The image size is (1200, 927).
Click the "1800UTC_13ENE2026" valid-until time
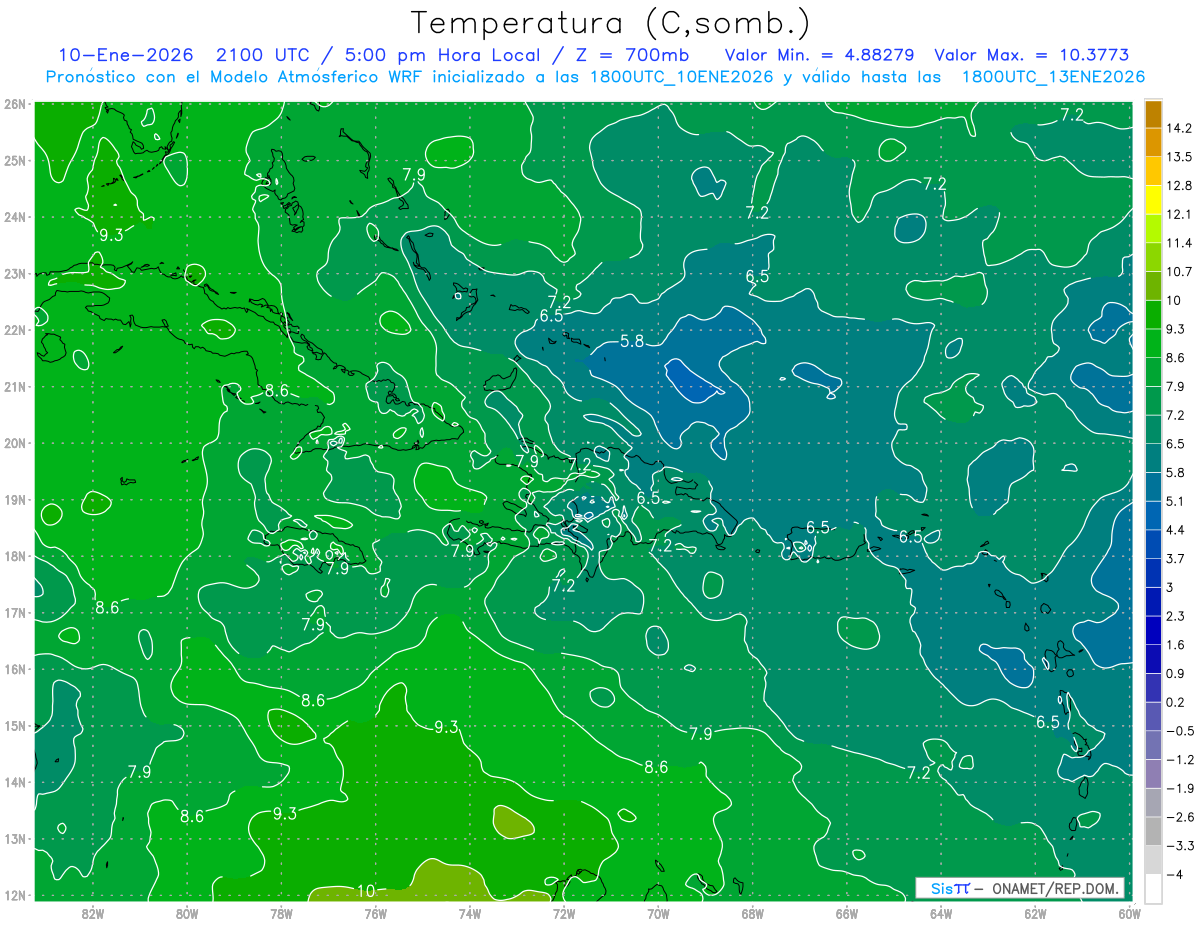click(x=1052, y=76)
